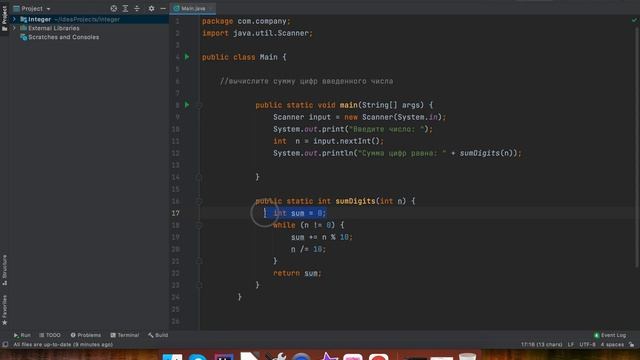The image size is (640, 360).
Task: Select Scratches and Consoles item
Action: pos(63,37)
